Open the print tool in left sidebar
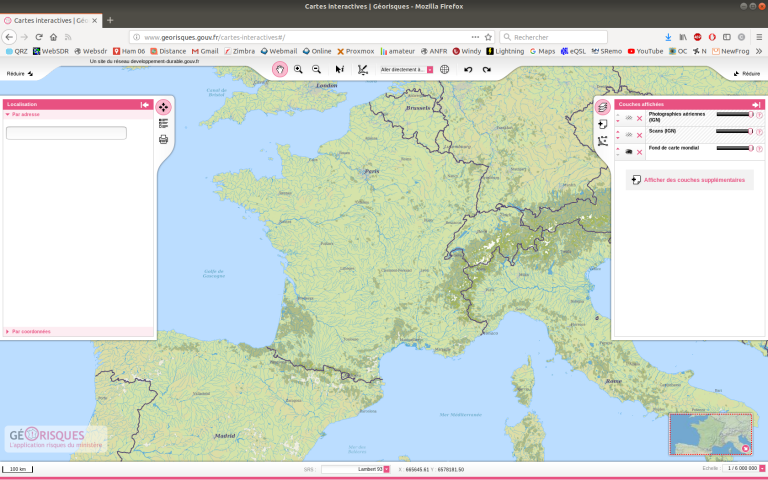The width and height of the screenshot is (768, 480). pos(163,139)
